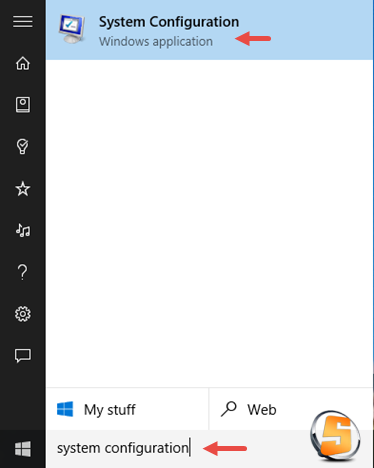Open the music notes icon
Viewport: 374px width, 468px height.
[x=23, y=230]
